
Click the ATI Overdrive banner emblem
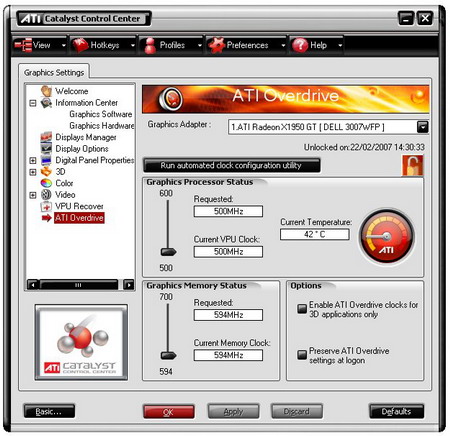pyautogui.click(x=171, y=99)
